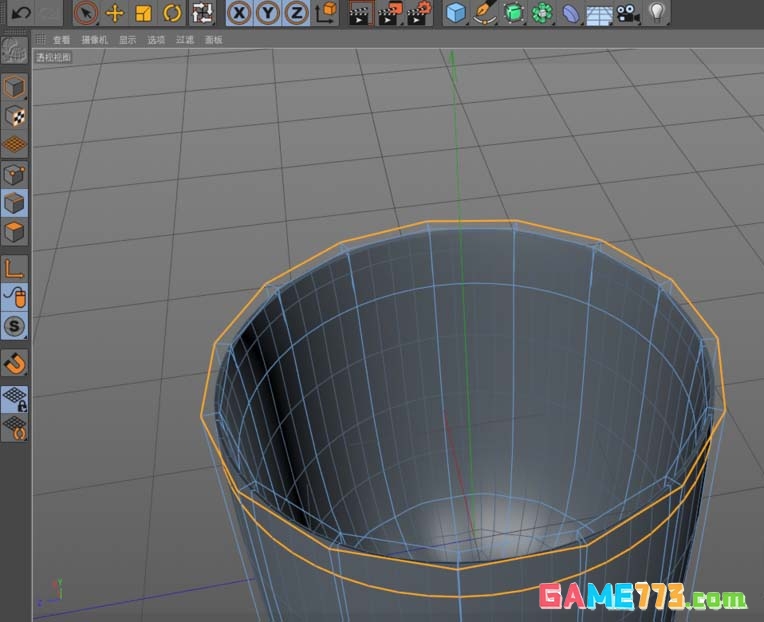
Task: Render to Picture Viewer
Action: click(x=390, y=13)
